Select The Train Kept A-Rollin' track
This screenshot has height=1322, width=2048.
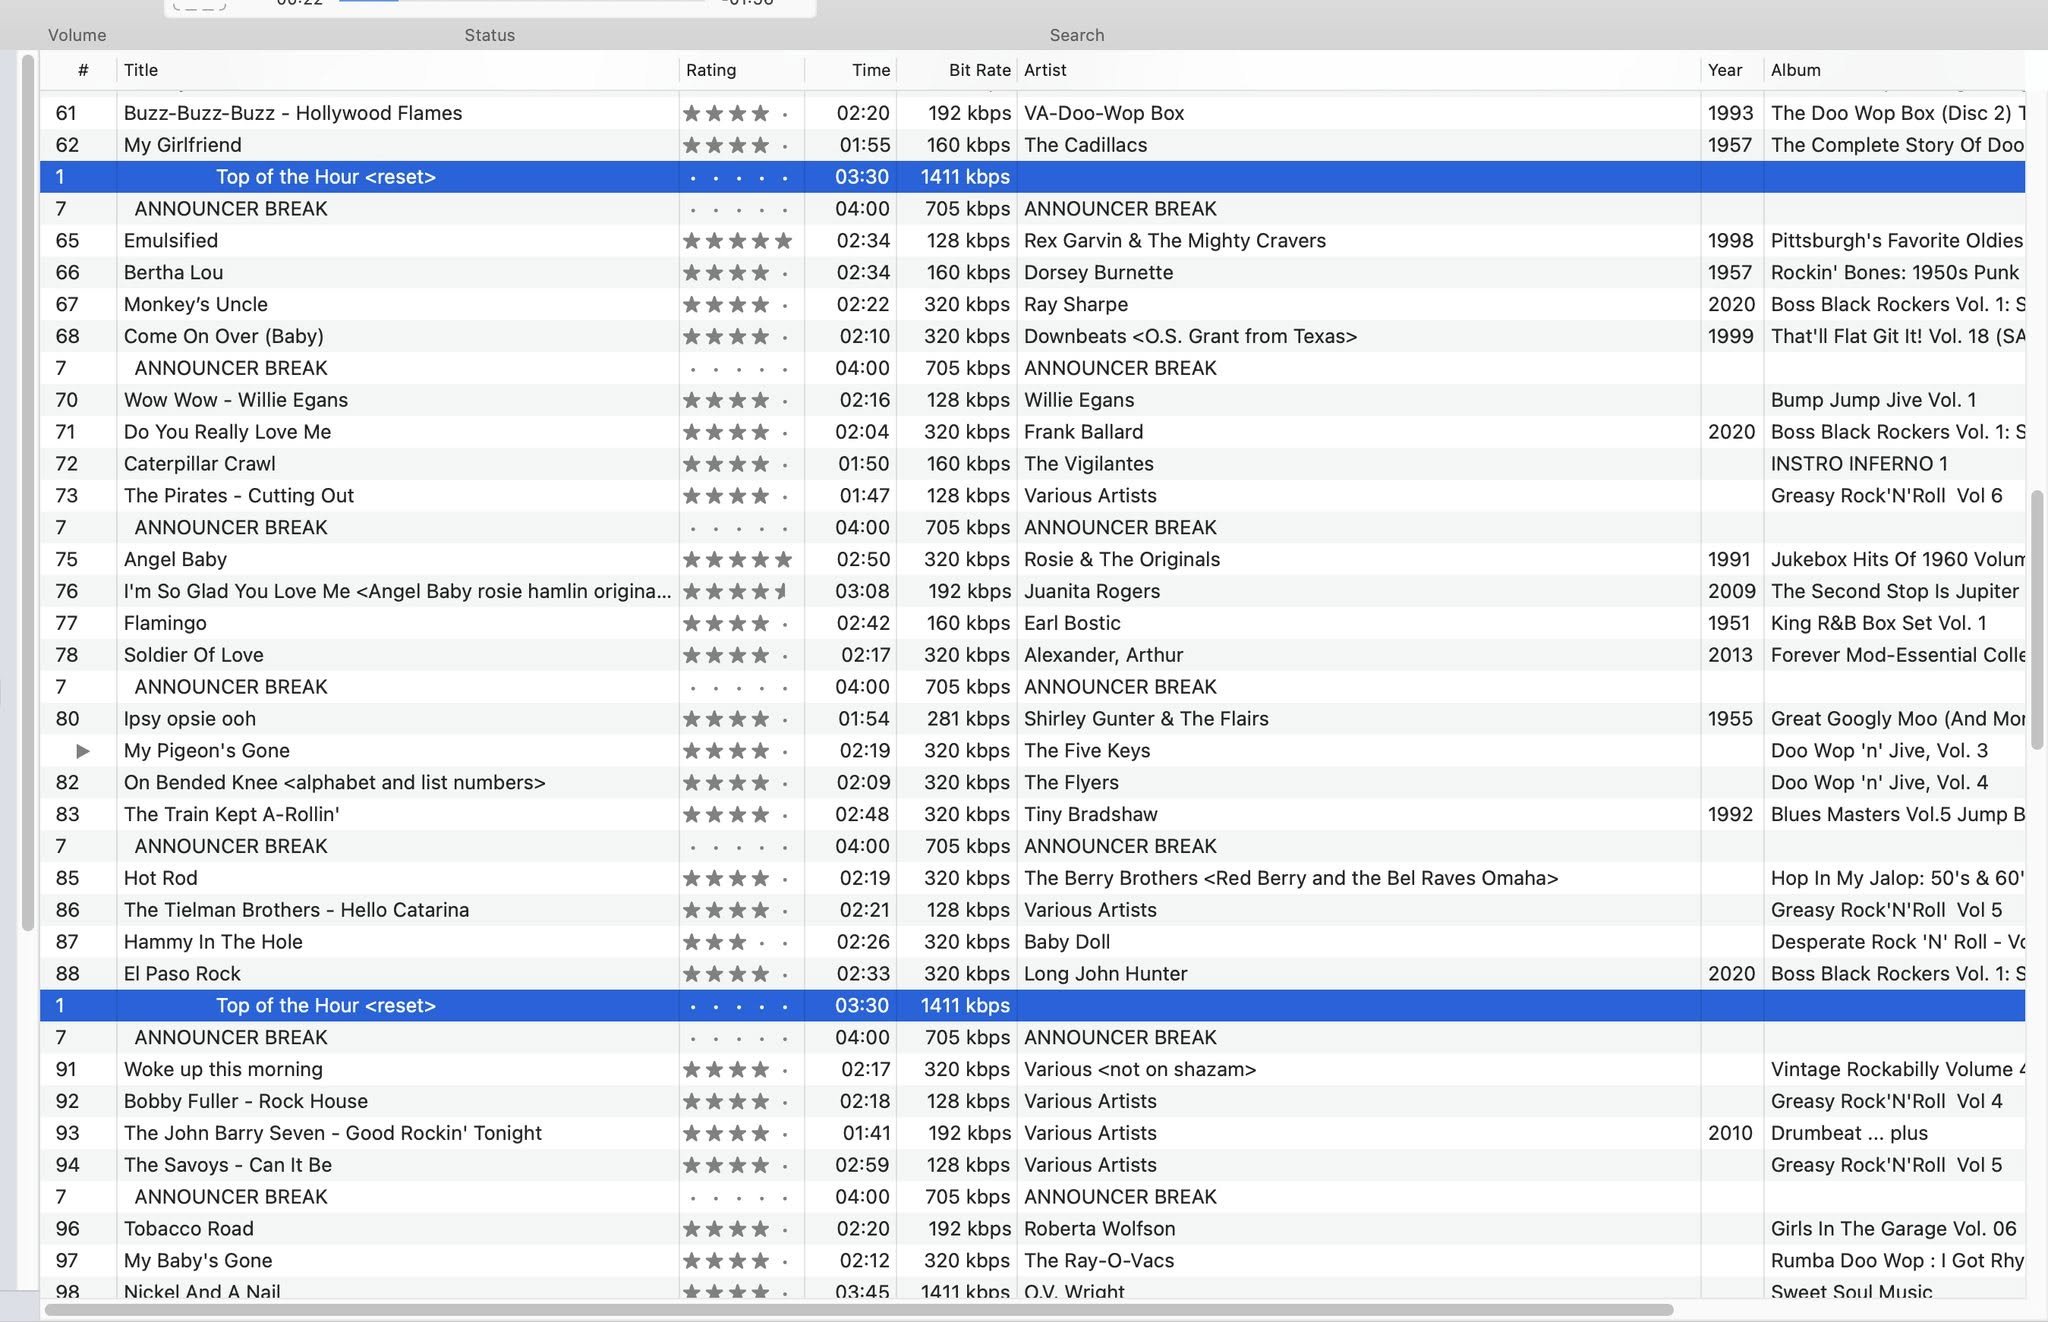point(1032,815)
